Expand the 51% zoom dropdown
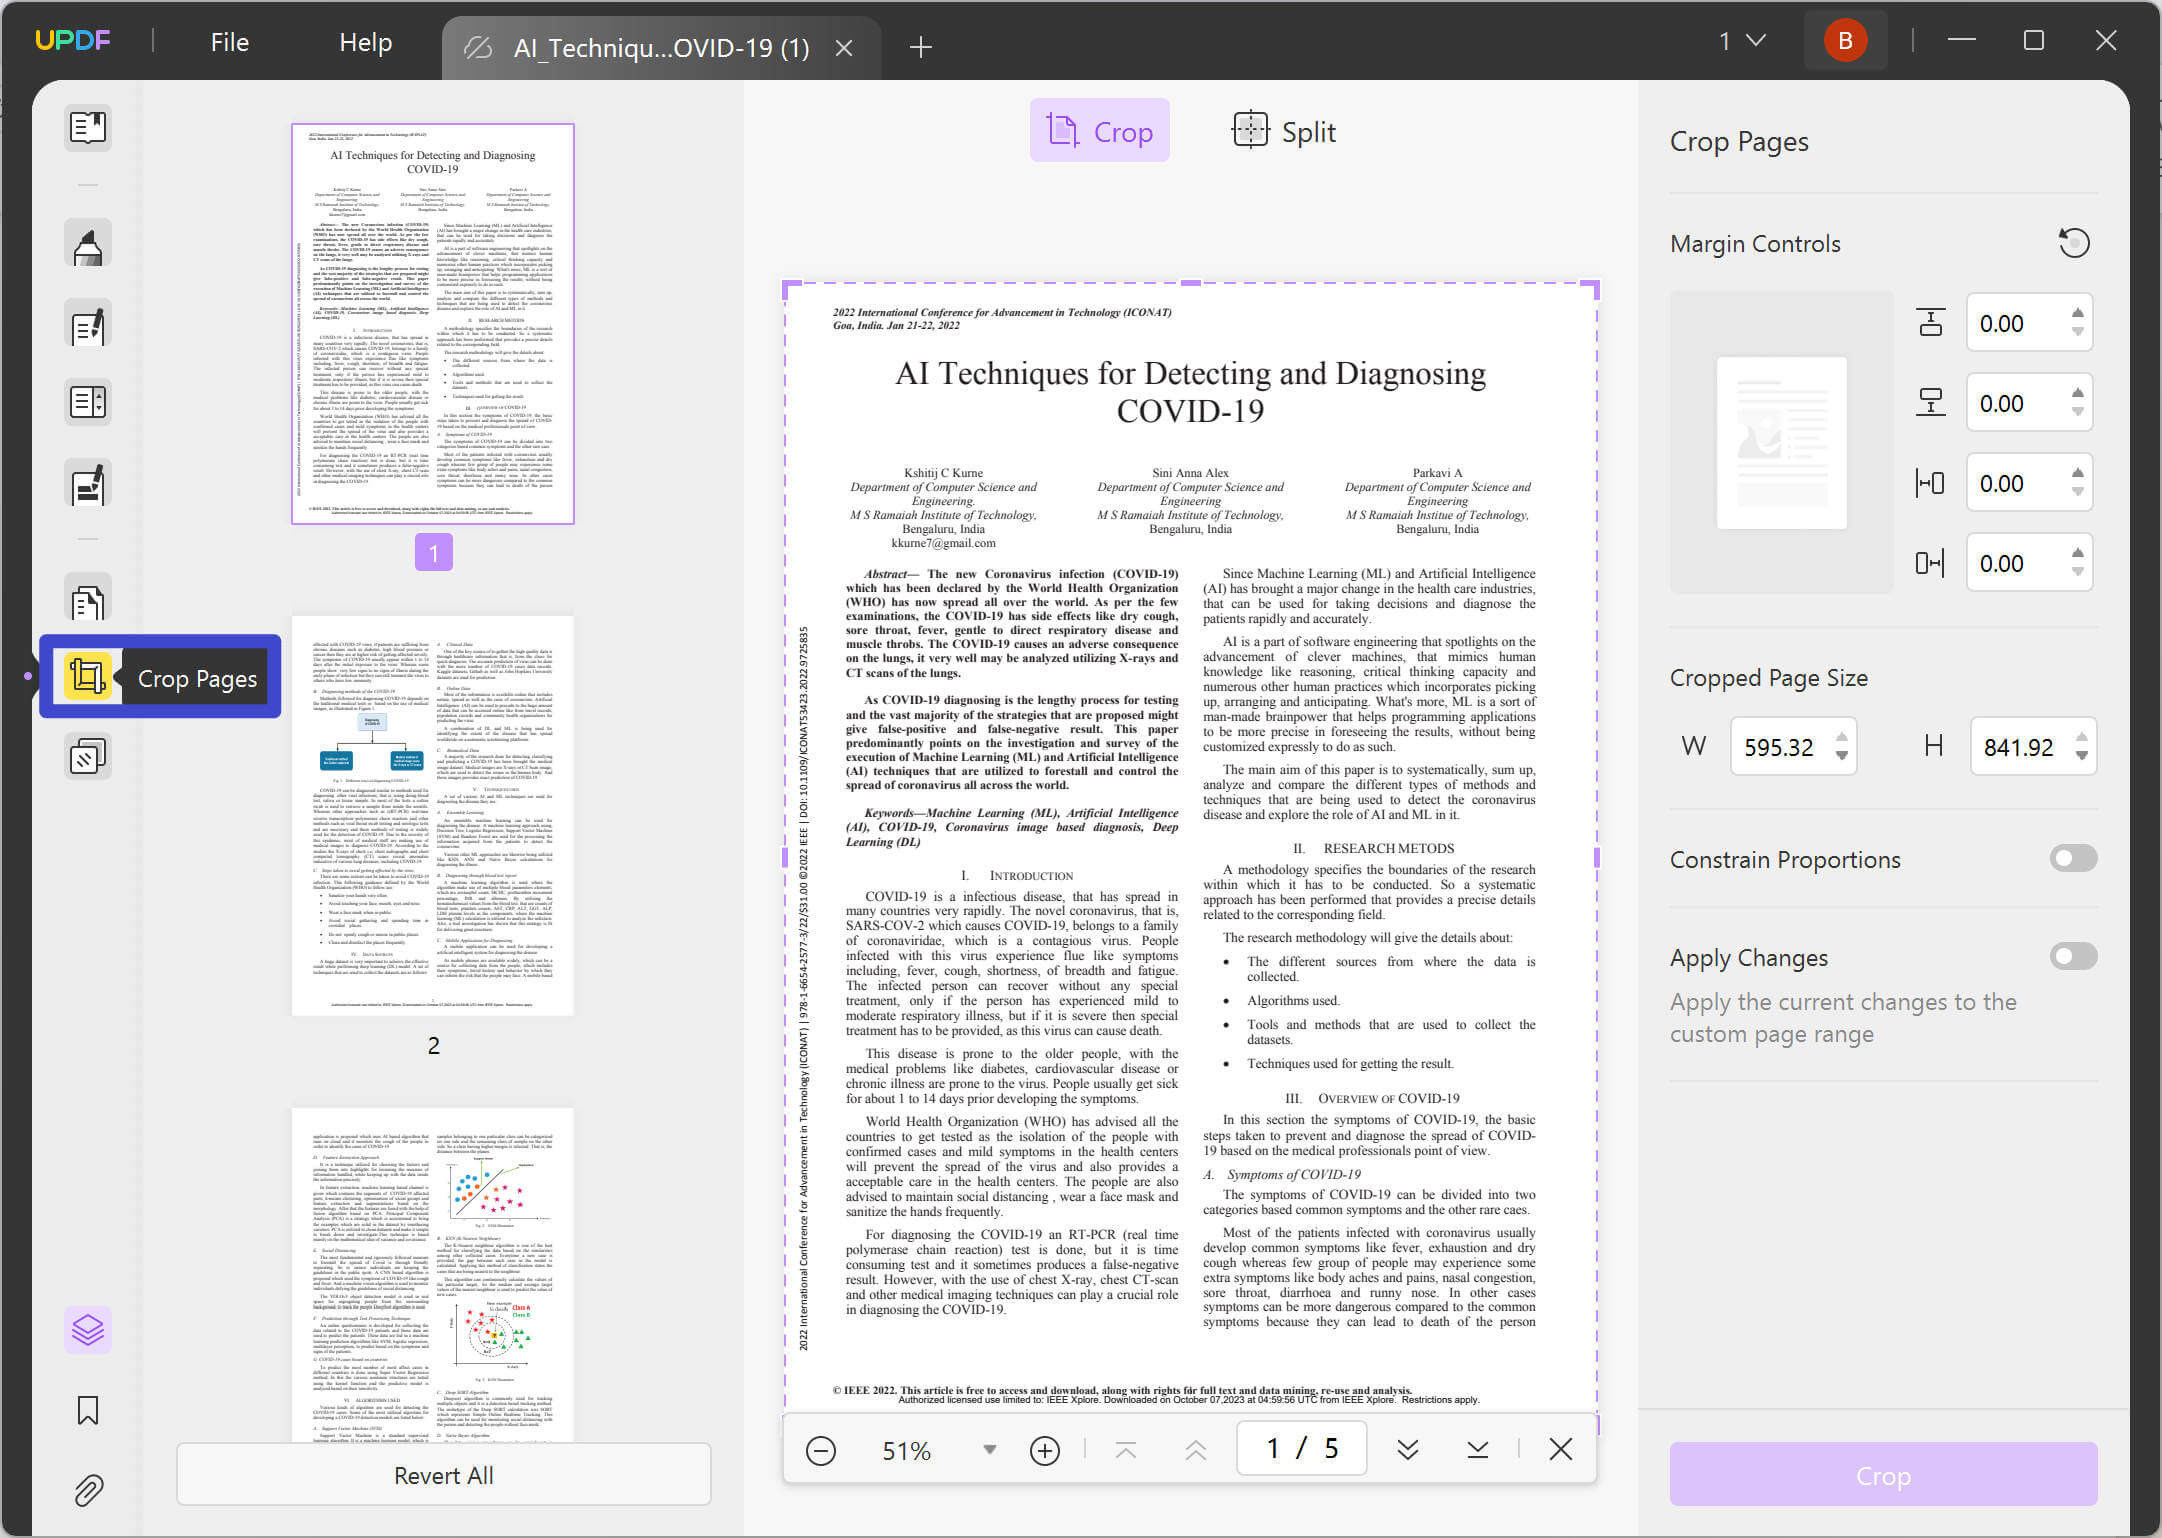The image size is (2162, 1538). click(988, 1448)
